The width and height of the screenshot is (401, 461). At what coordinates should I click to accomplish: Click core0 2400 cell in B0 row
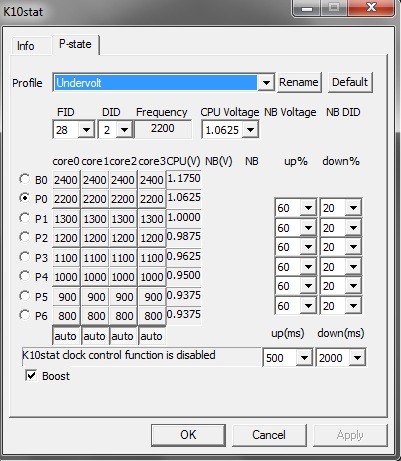(x=66, y=180)
